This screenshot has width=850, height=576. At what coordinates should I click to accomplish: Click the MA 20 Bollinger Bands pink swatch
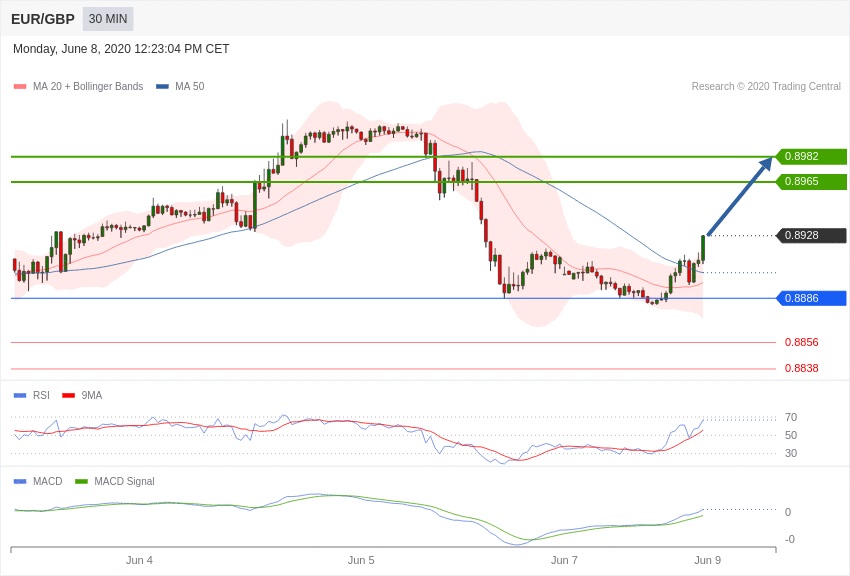tap(20, 87)
